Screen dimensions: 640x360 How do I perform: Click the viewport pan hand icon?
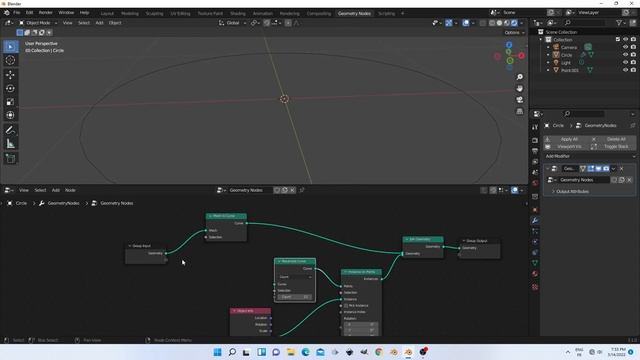point(520,89)
